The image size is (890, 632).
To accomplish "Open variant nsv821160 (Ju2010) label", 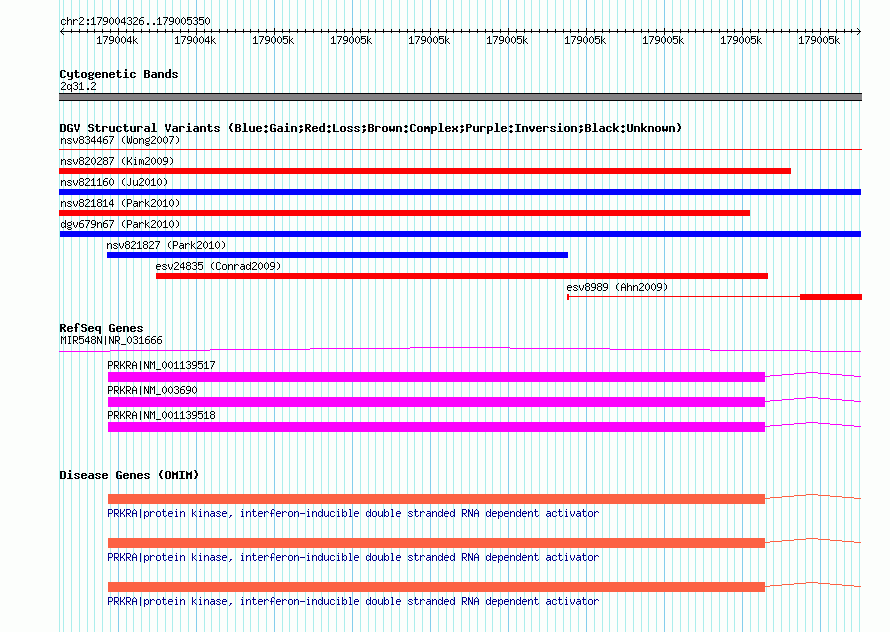I will 114,182.
